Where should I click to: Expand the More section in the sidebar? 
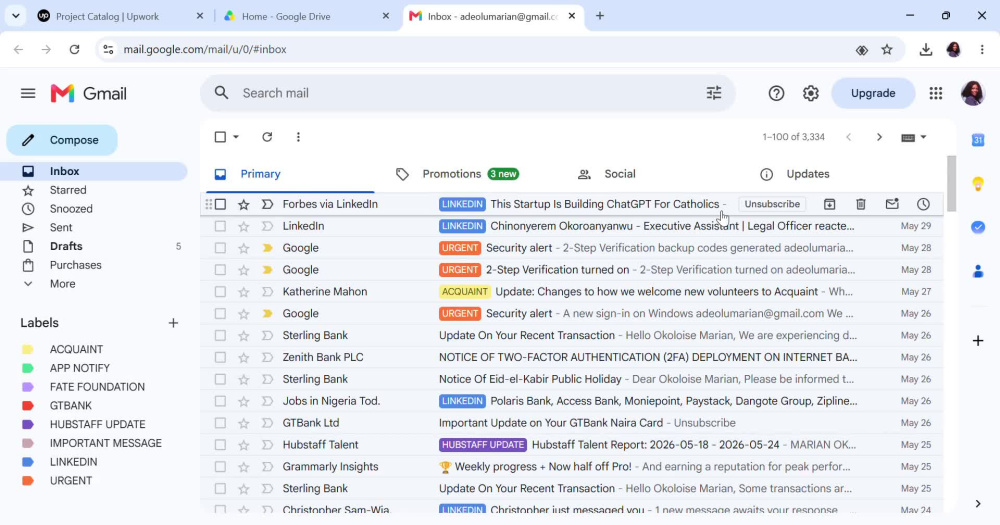pos(62,284)
